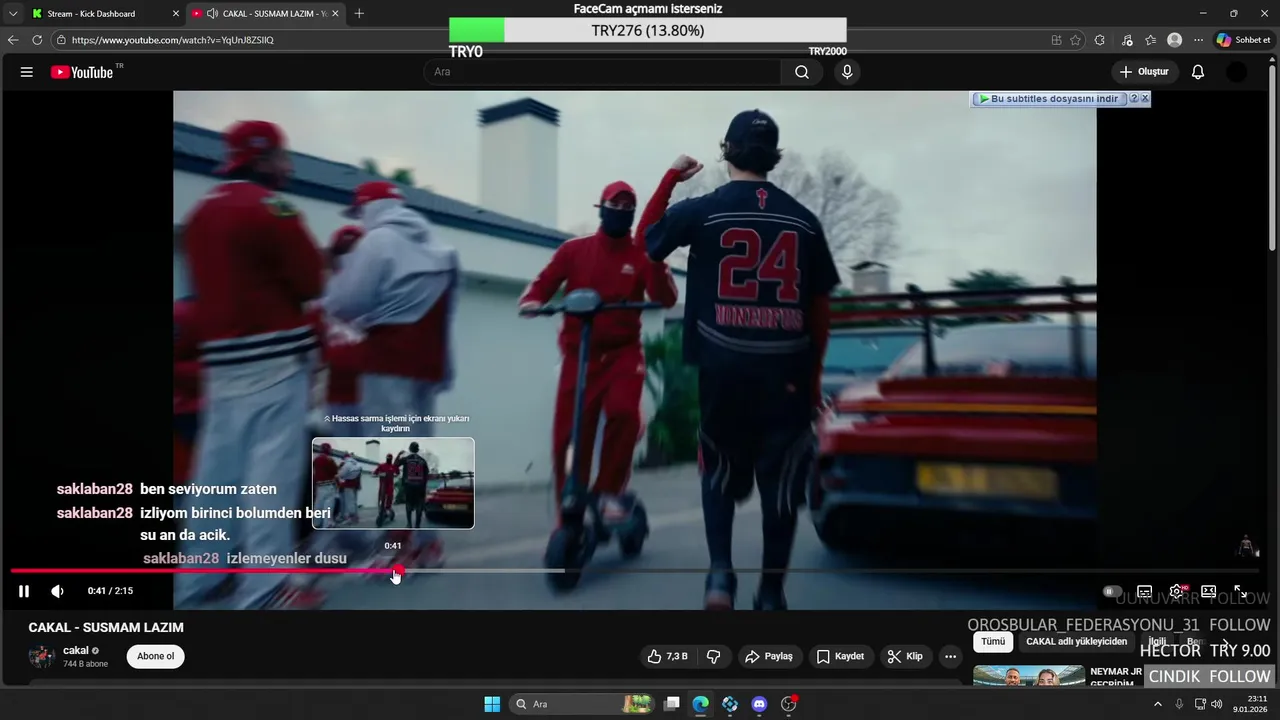This screenshot has width=1280, height=720.
Task: Click the address bar URL
Action: 172,40
